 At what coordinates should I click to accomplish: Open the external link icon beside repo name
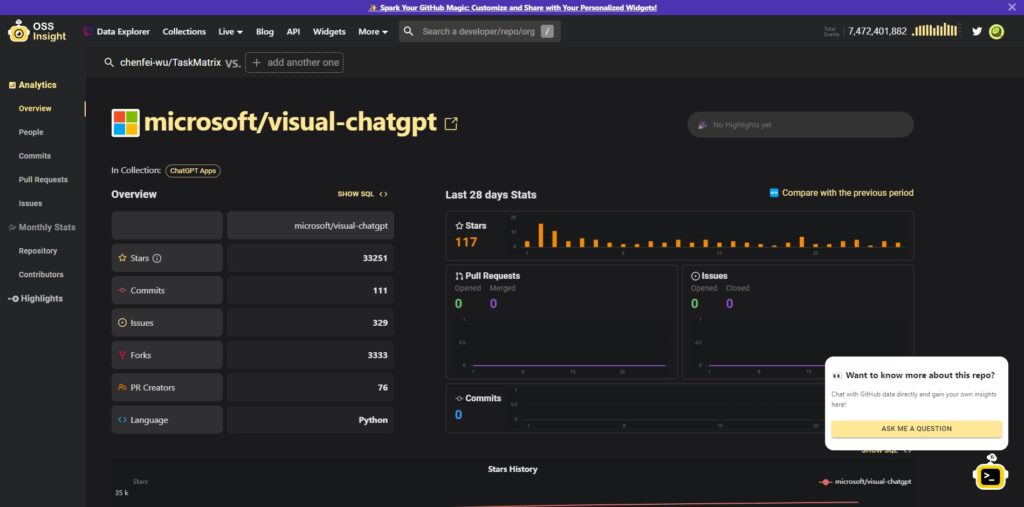click(451, 123)
